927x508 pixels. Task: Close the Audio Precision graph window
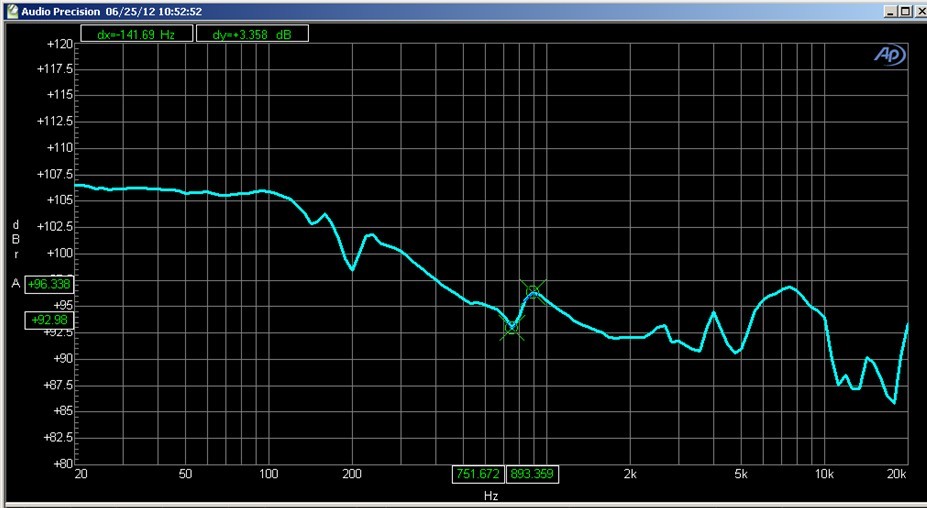point(920,11)
